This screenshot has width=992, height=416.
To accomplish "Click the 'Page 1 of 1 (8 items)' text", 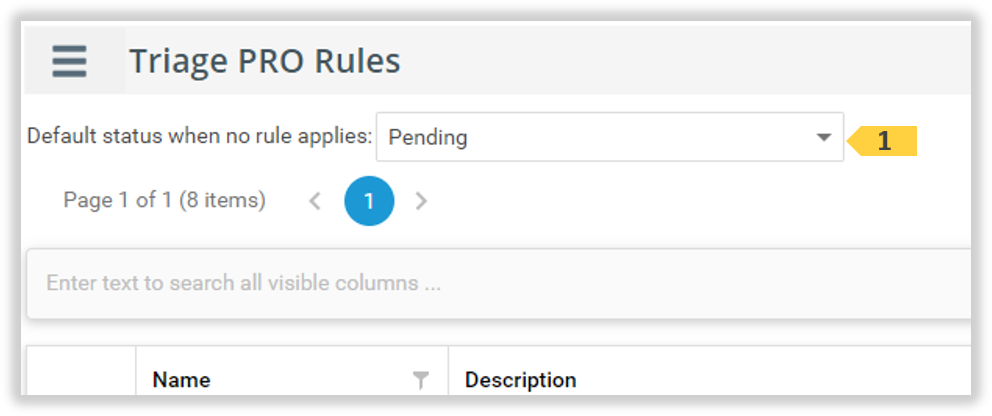I will [x=164, y=200].
